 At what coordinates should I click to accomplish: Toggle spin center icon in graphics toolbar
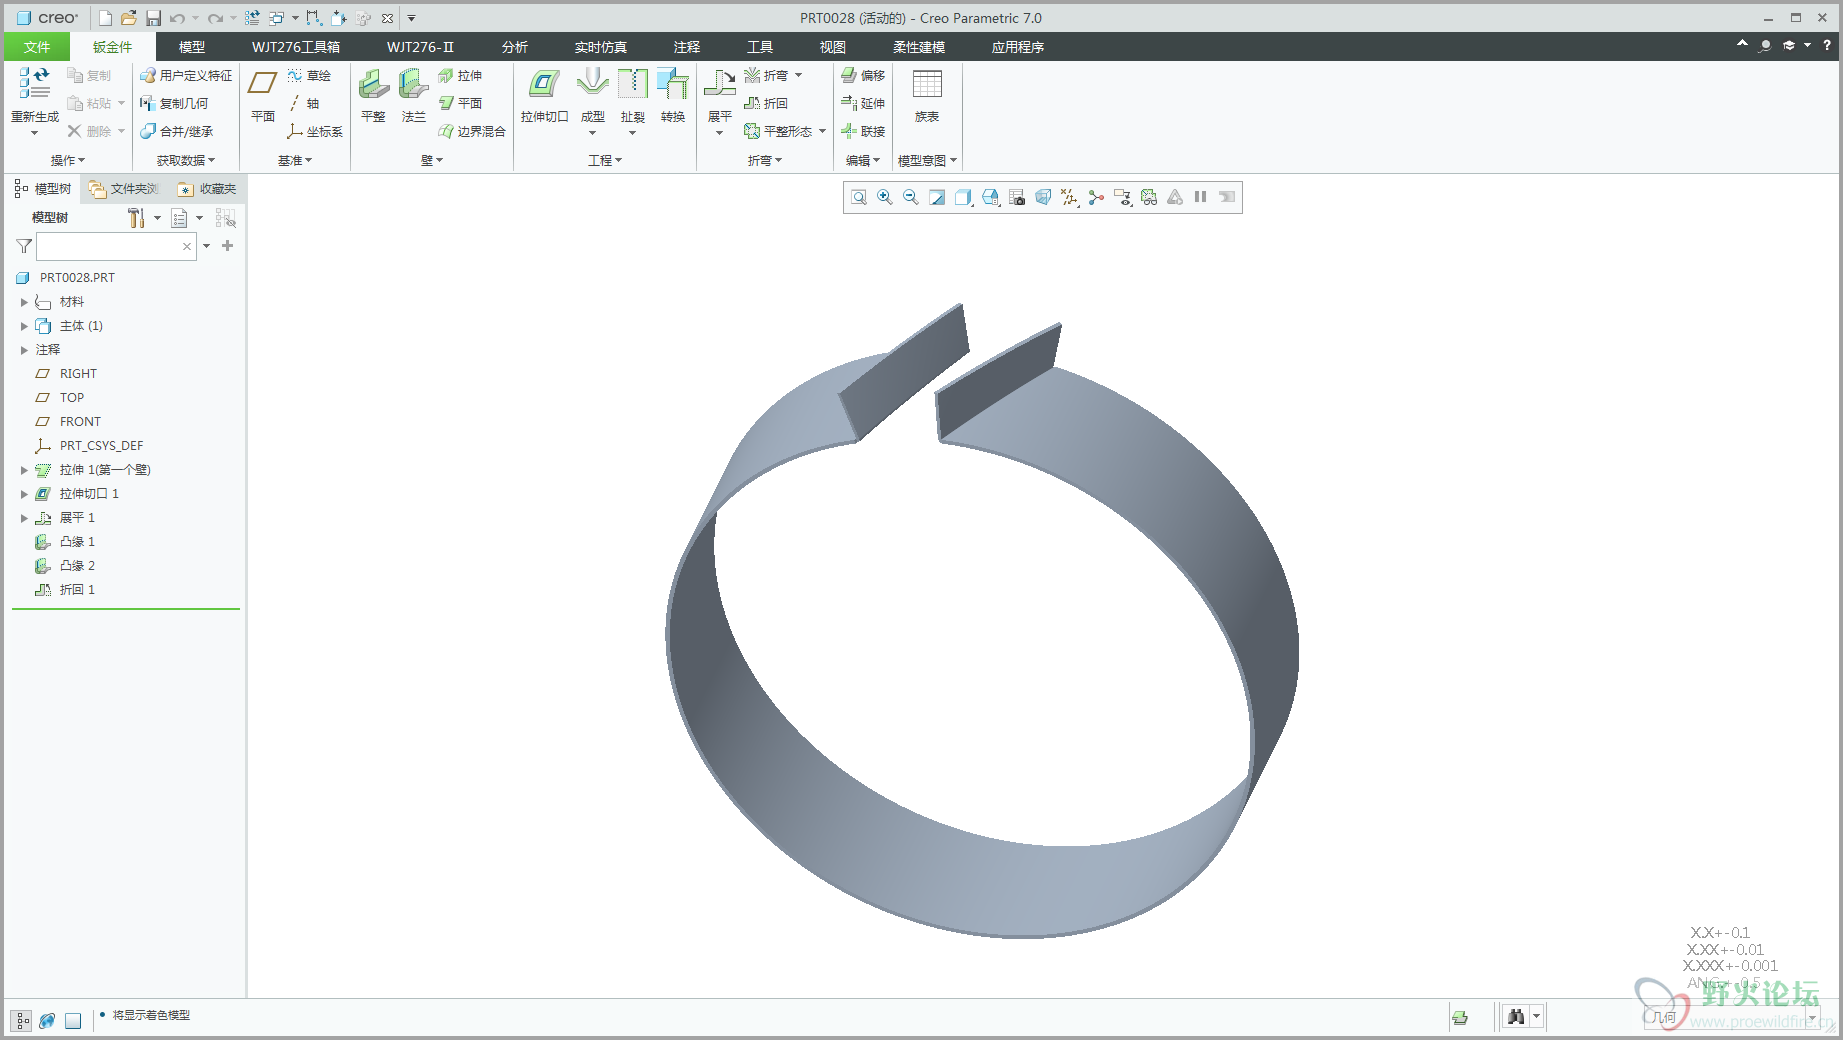click(x=1096, y=197)
